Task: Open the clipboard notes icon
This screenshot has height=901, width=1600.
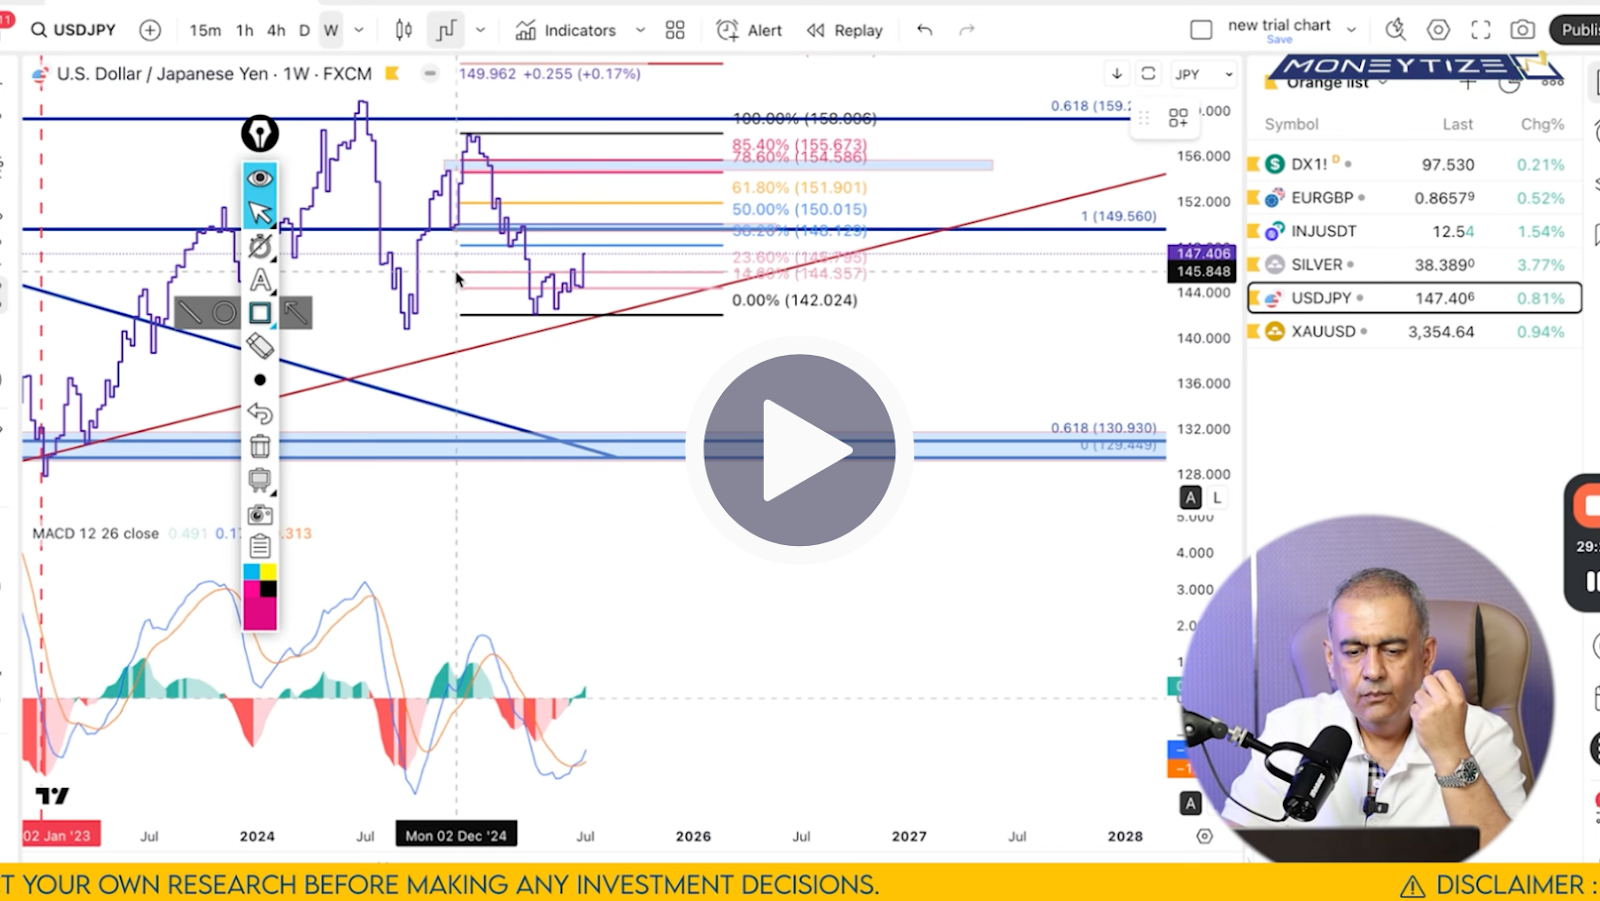Action: (x=260, y=546)
